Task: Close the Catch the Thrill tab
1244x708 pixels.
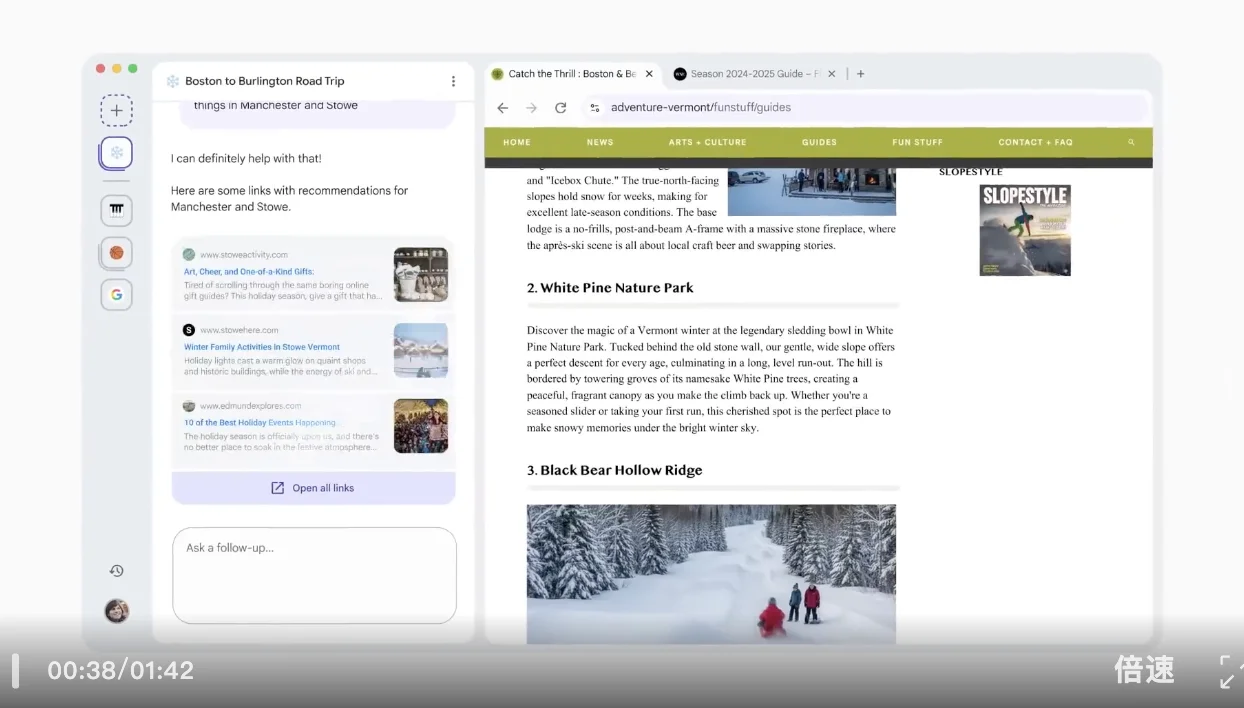Action: [x=649, y=74]
